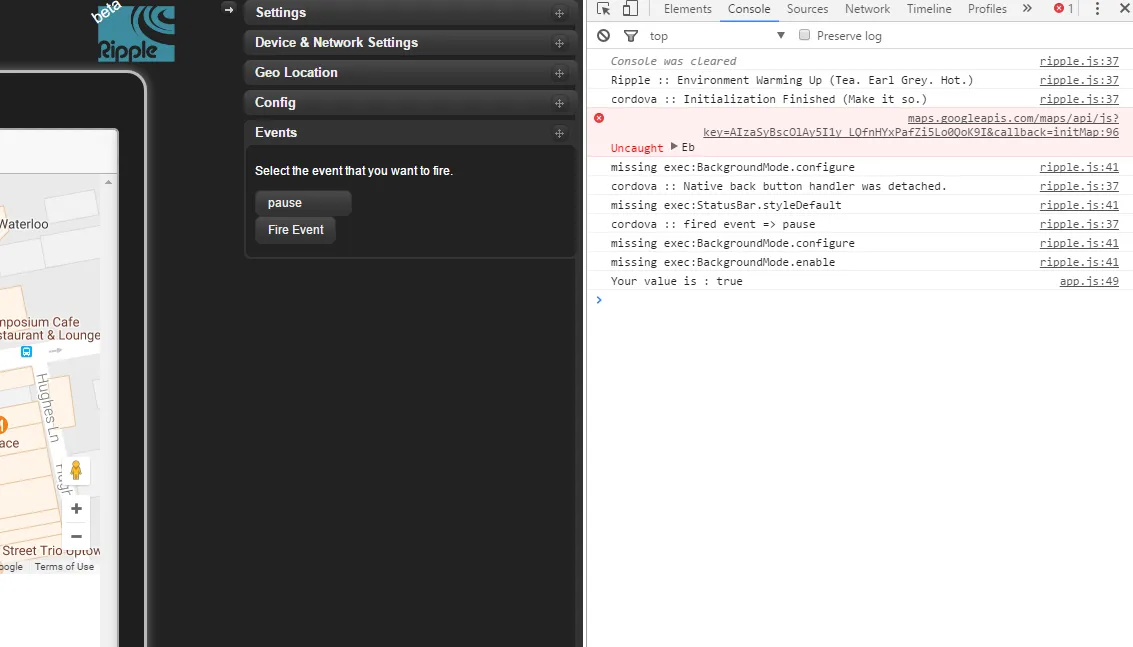Switch to the Network tab
Image resolution: width=1133 pixels, height=647 pixels.
(867, 9)
